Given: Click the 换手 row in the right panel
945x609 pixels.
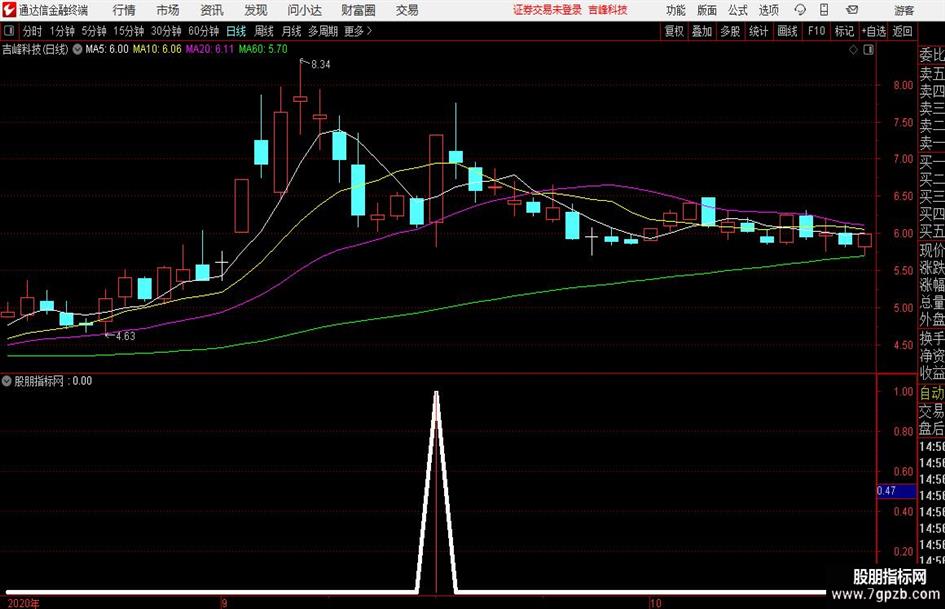Looking at the screenshot, I should [x=932, y=338].
